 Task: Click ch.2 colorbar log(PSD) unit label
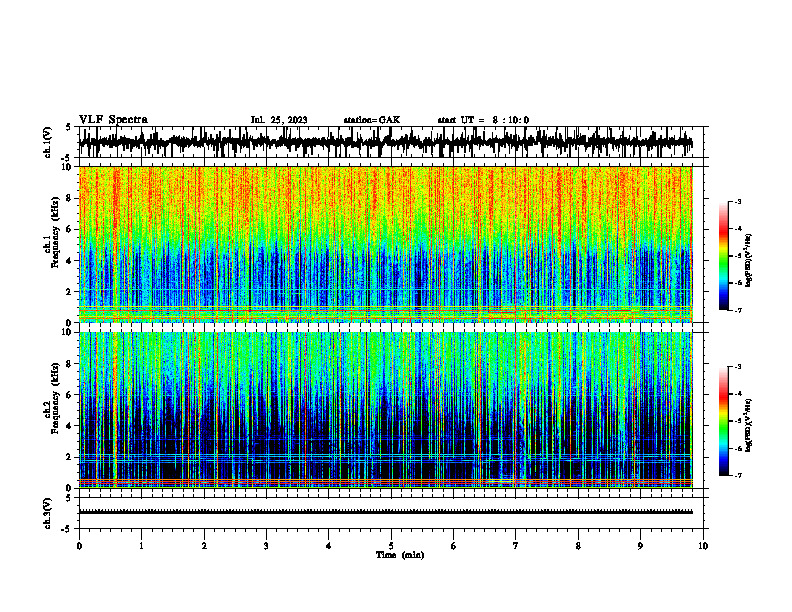click(749, 425)
